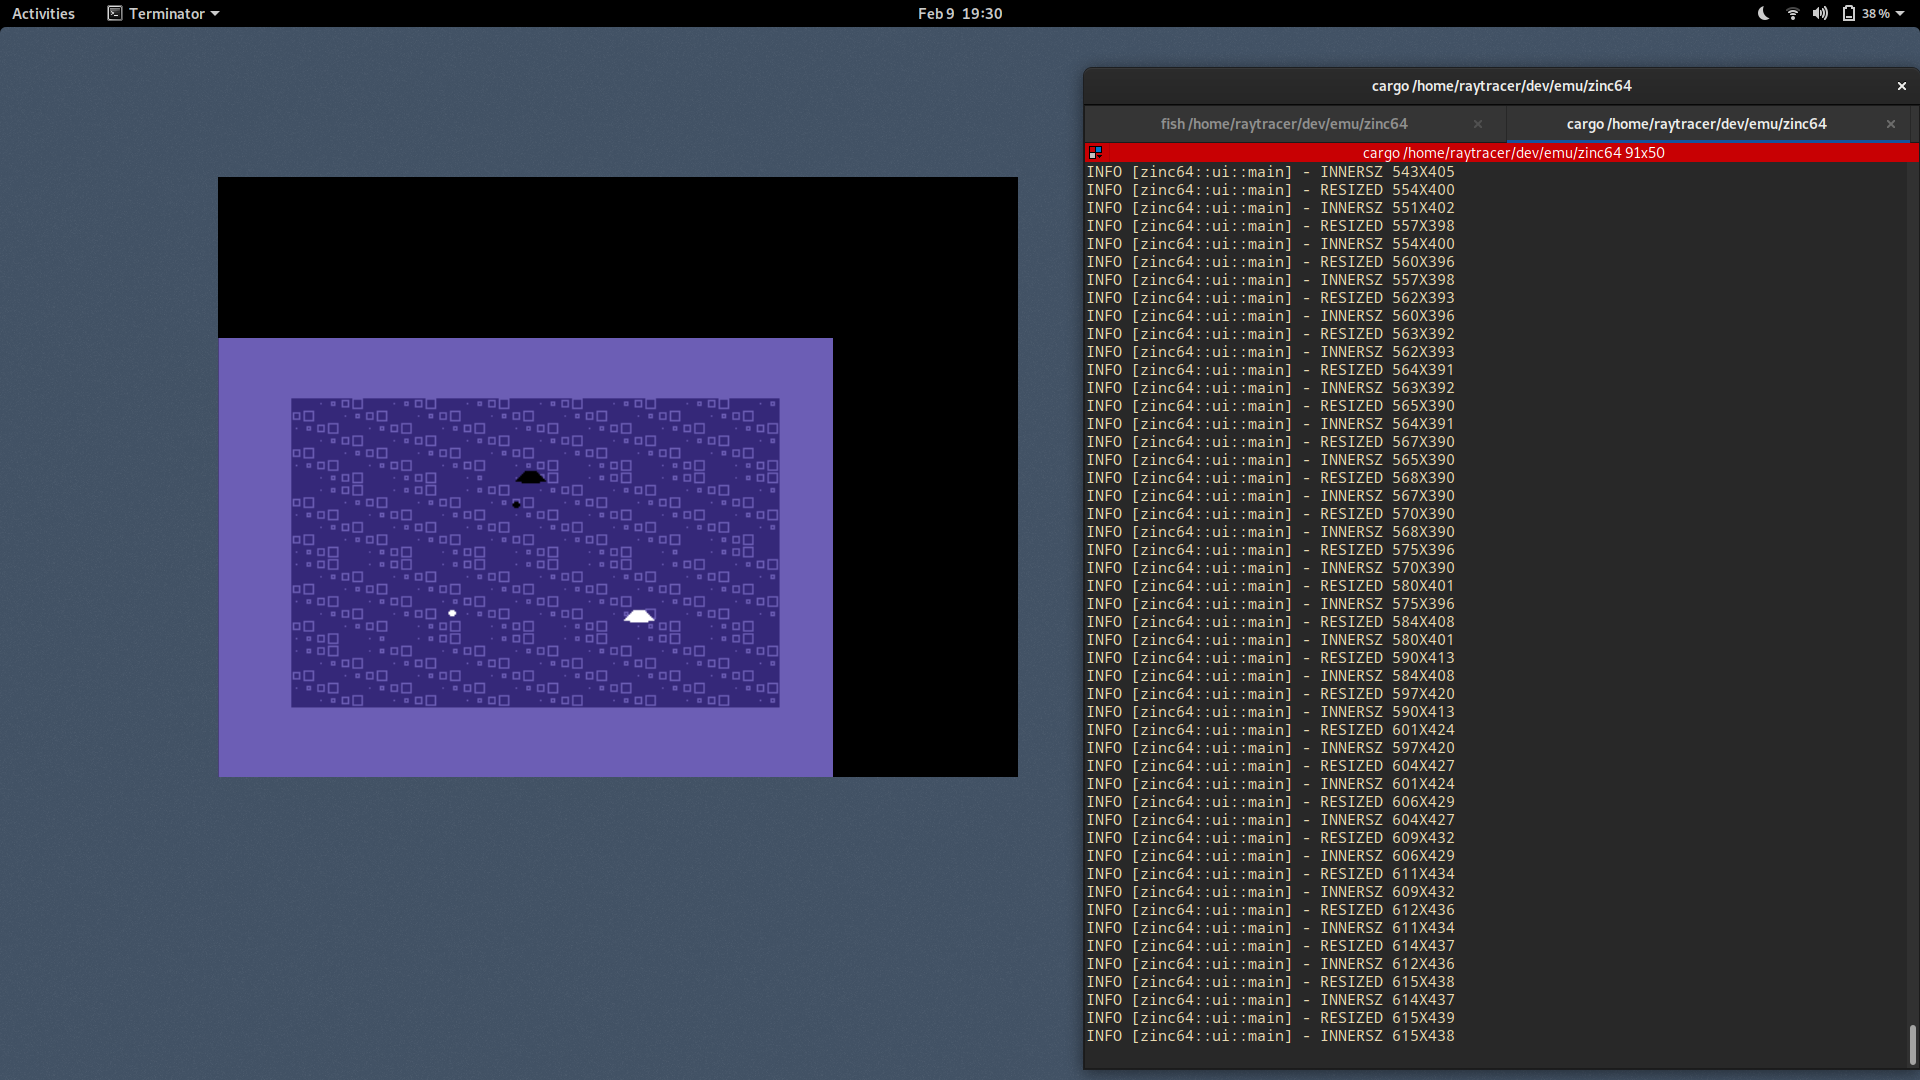Click the battery icon in the system tray

[1847, 13]
